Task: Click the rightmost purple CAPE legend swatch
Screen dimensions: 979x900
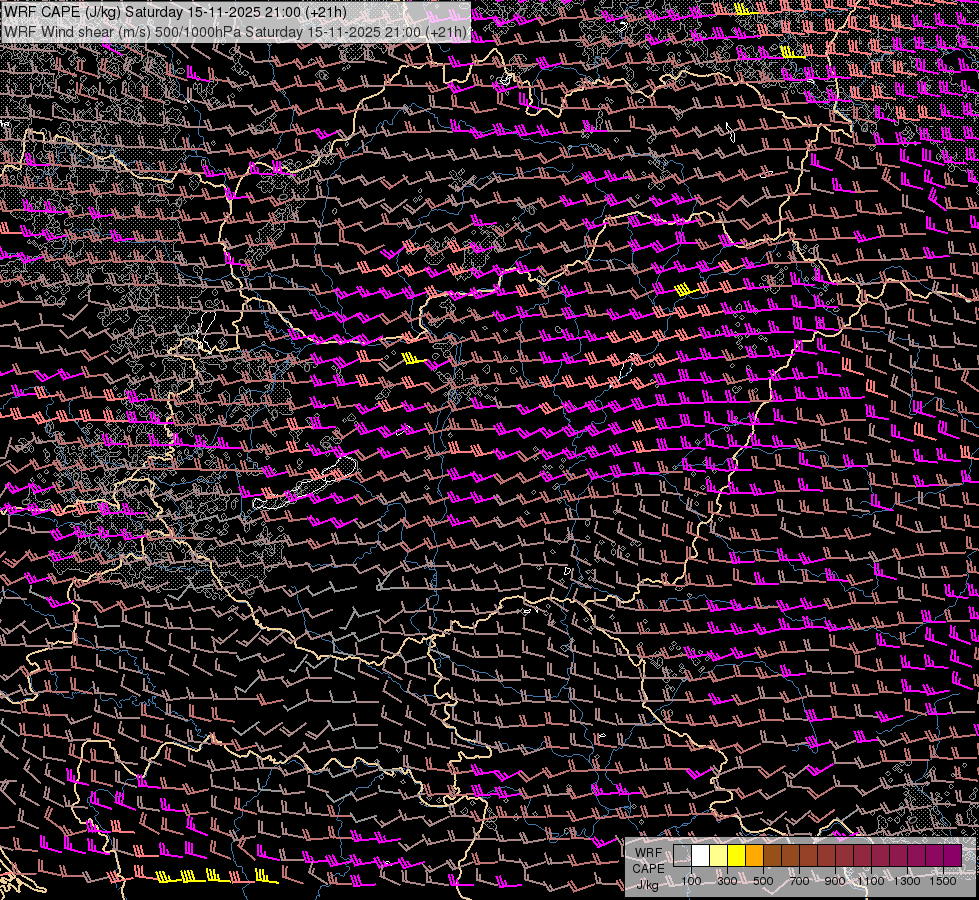Action: point(952,855)
